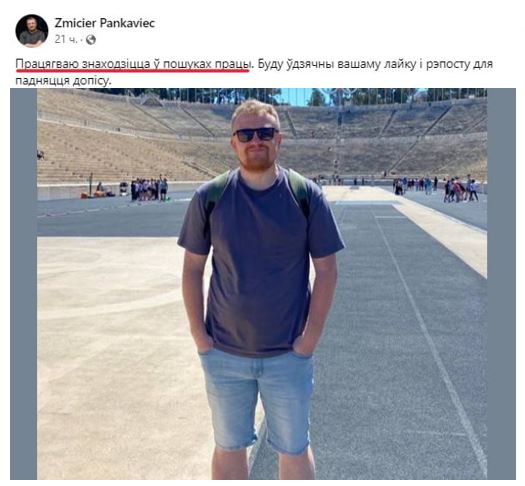Viewport: 525px width, 486px height.
Task: Click the crowd standing on track's left side
Action: (x=149, y=189)
